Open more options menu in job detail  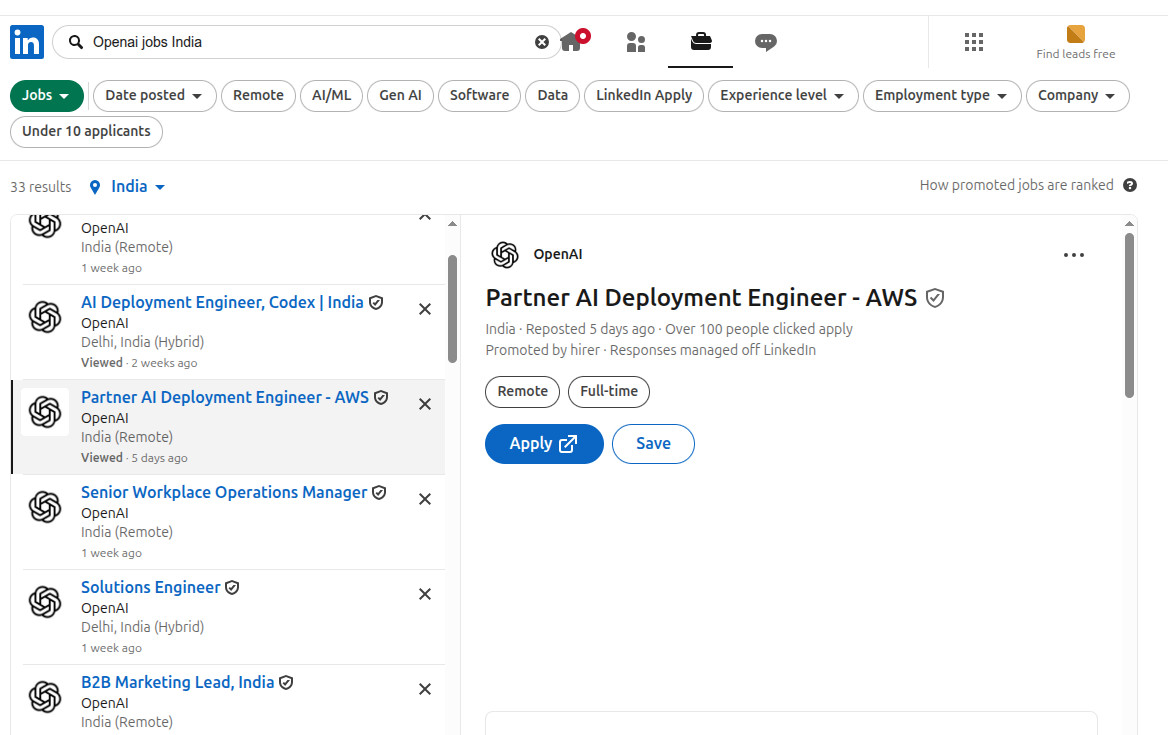1073,255
